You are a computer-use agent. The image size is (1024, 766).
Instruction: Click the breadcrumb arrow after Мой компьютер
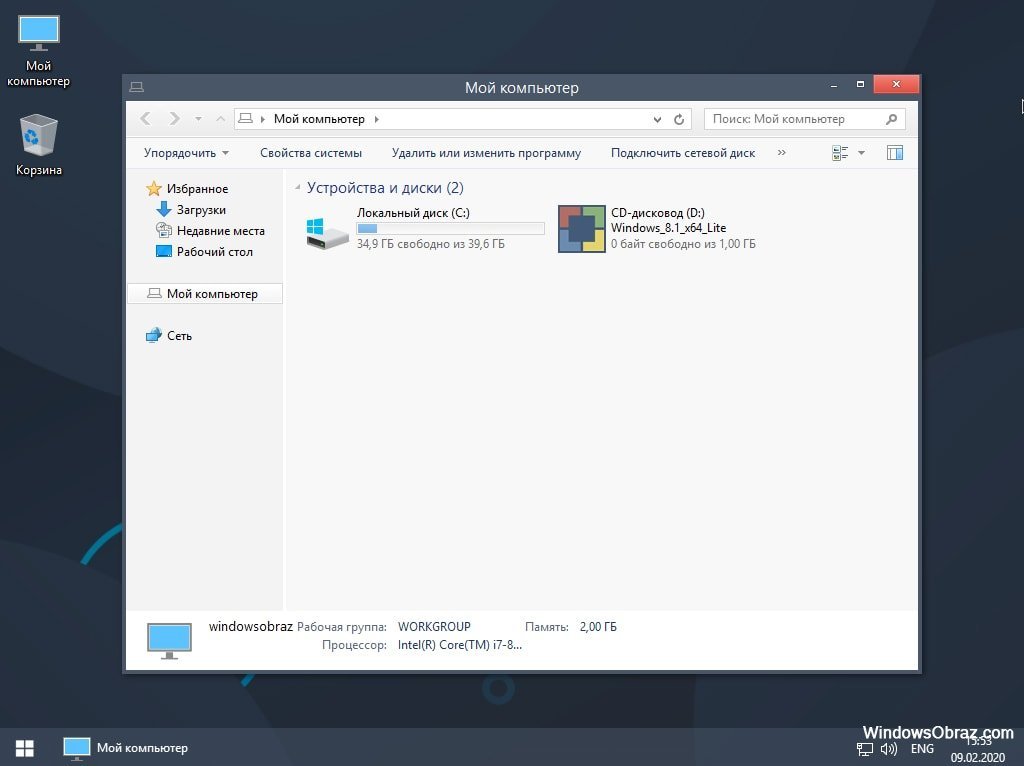(x=377, y=119)
